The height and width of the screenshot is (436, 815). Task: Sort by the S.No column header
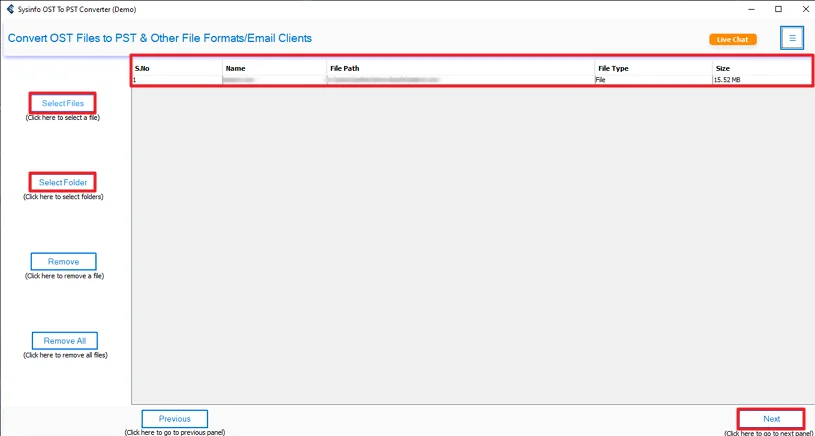click(176, 68)
